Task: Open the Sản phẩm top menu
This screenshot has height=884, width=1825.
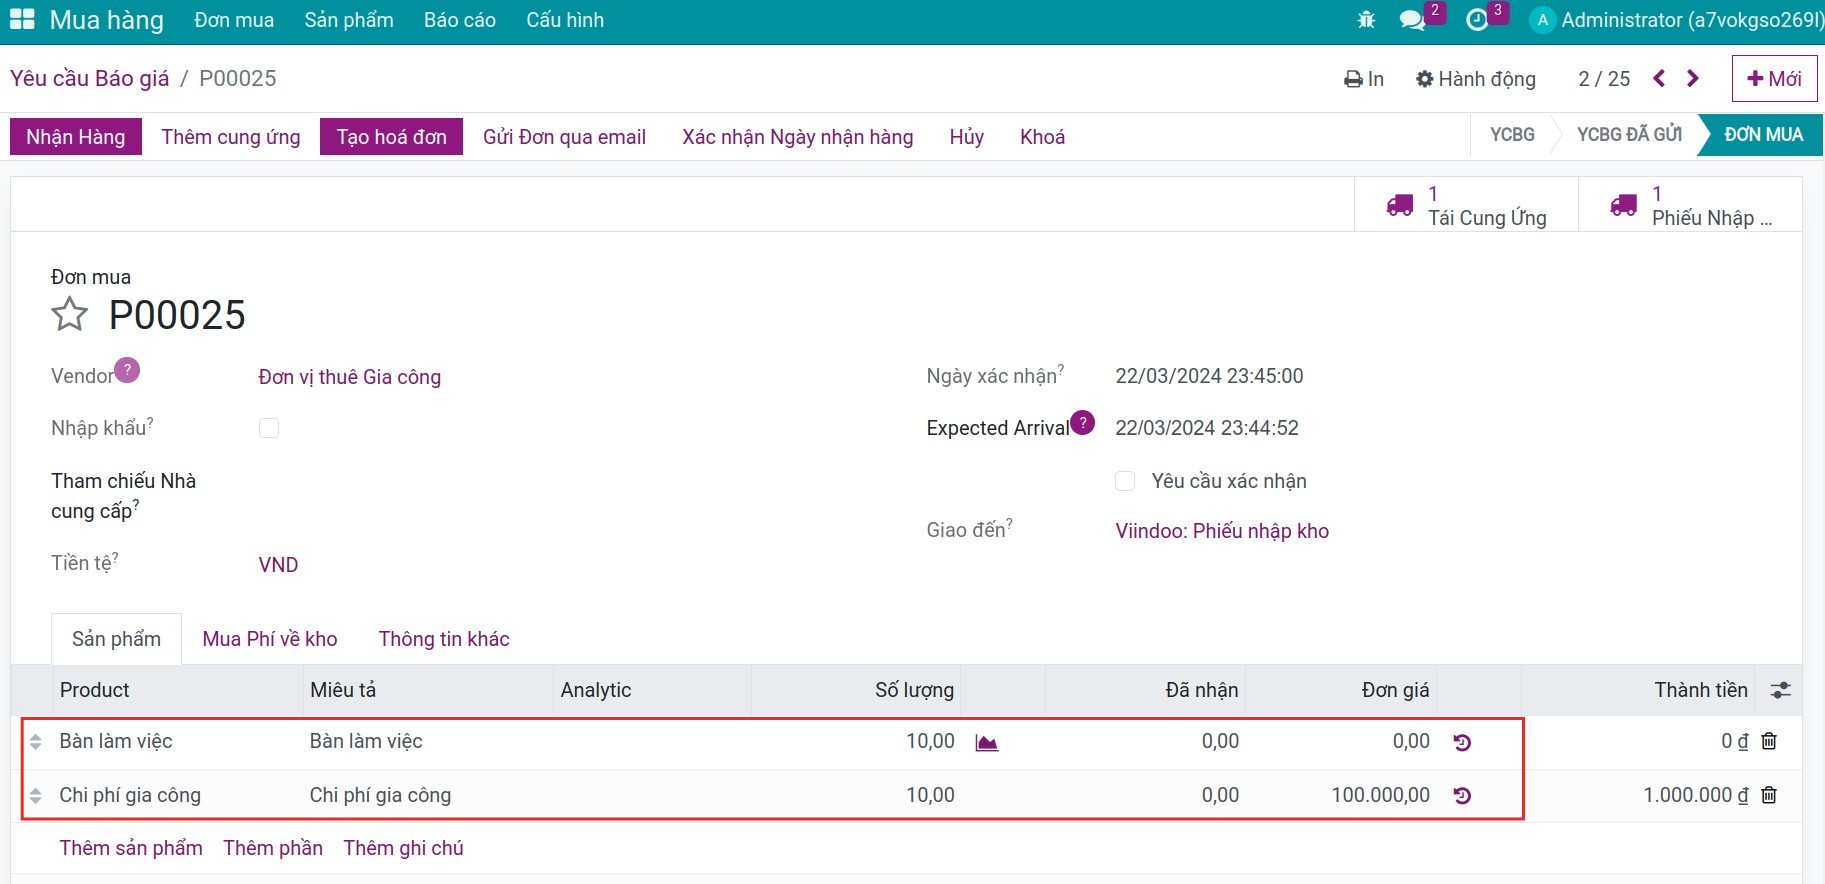Action: [x=349, y=20]
